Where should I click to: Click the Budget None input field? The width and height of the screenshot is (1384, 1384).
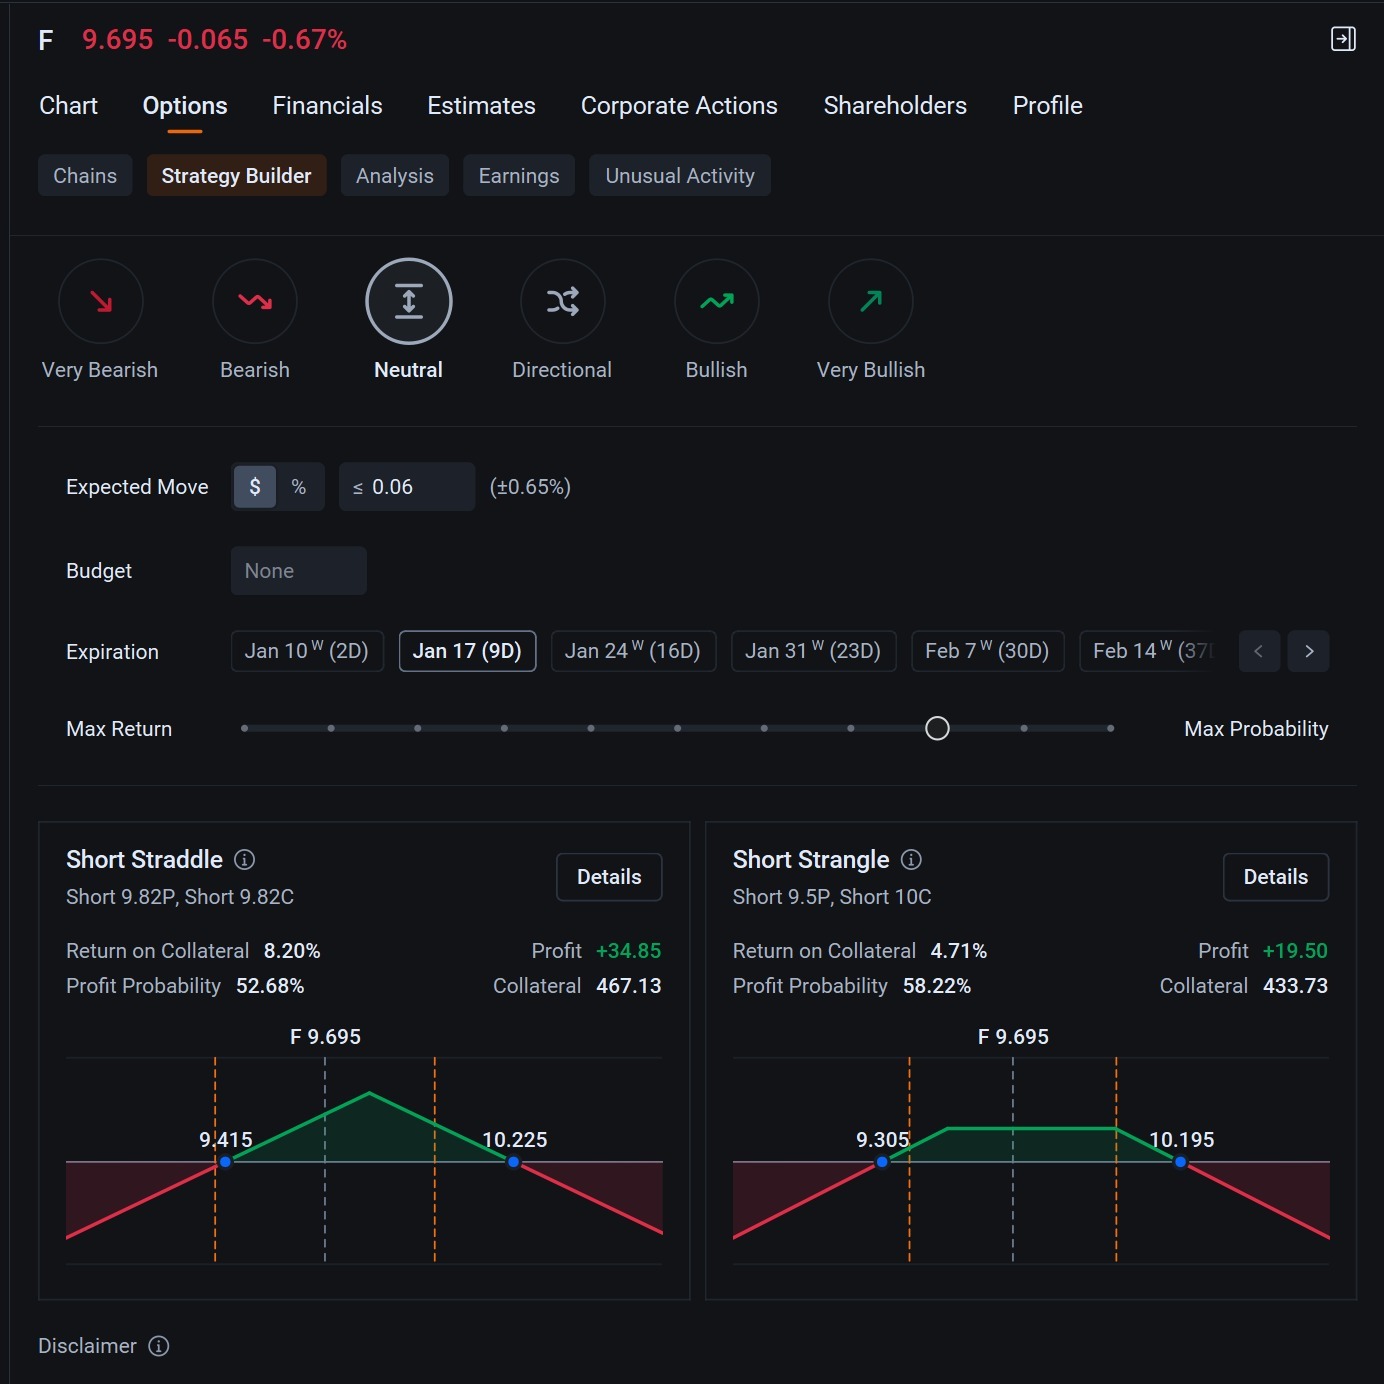point(299,571)
